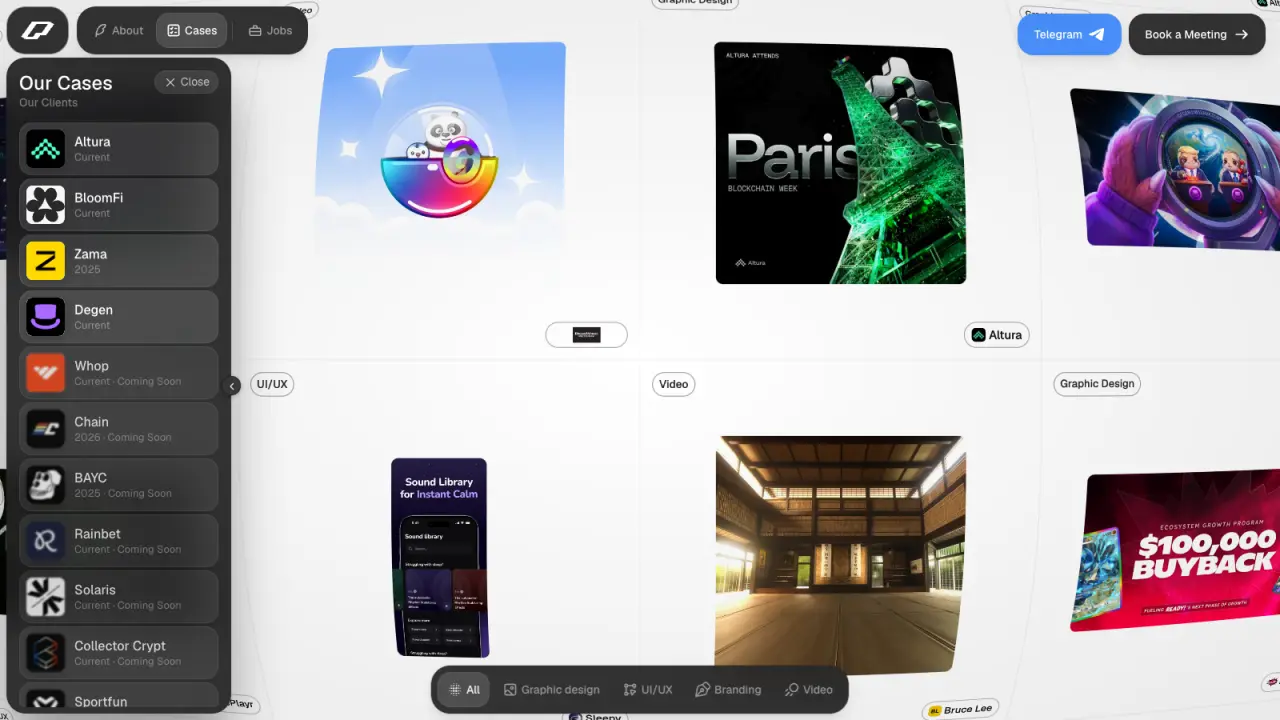Image resolution: width=1280 pixels, height=720 pixels.
Task: Filter by Graphic design
Action: click(552, 689)
